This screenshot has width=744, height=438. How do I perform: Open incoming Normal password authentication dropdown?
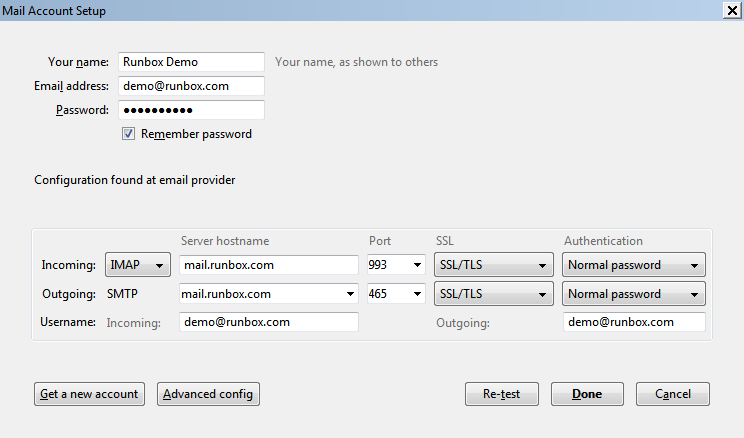pyautogui.click(x=634, y=266)
